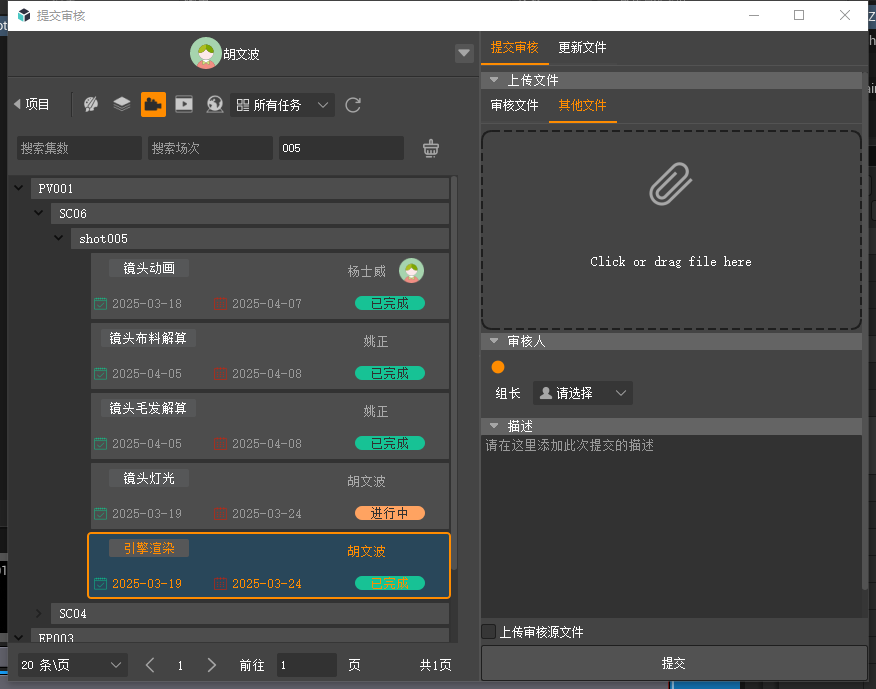Click 2025-03-18 start date text
Viewport: 876px width, 689px height.
coord(147,304)
